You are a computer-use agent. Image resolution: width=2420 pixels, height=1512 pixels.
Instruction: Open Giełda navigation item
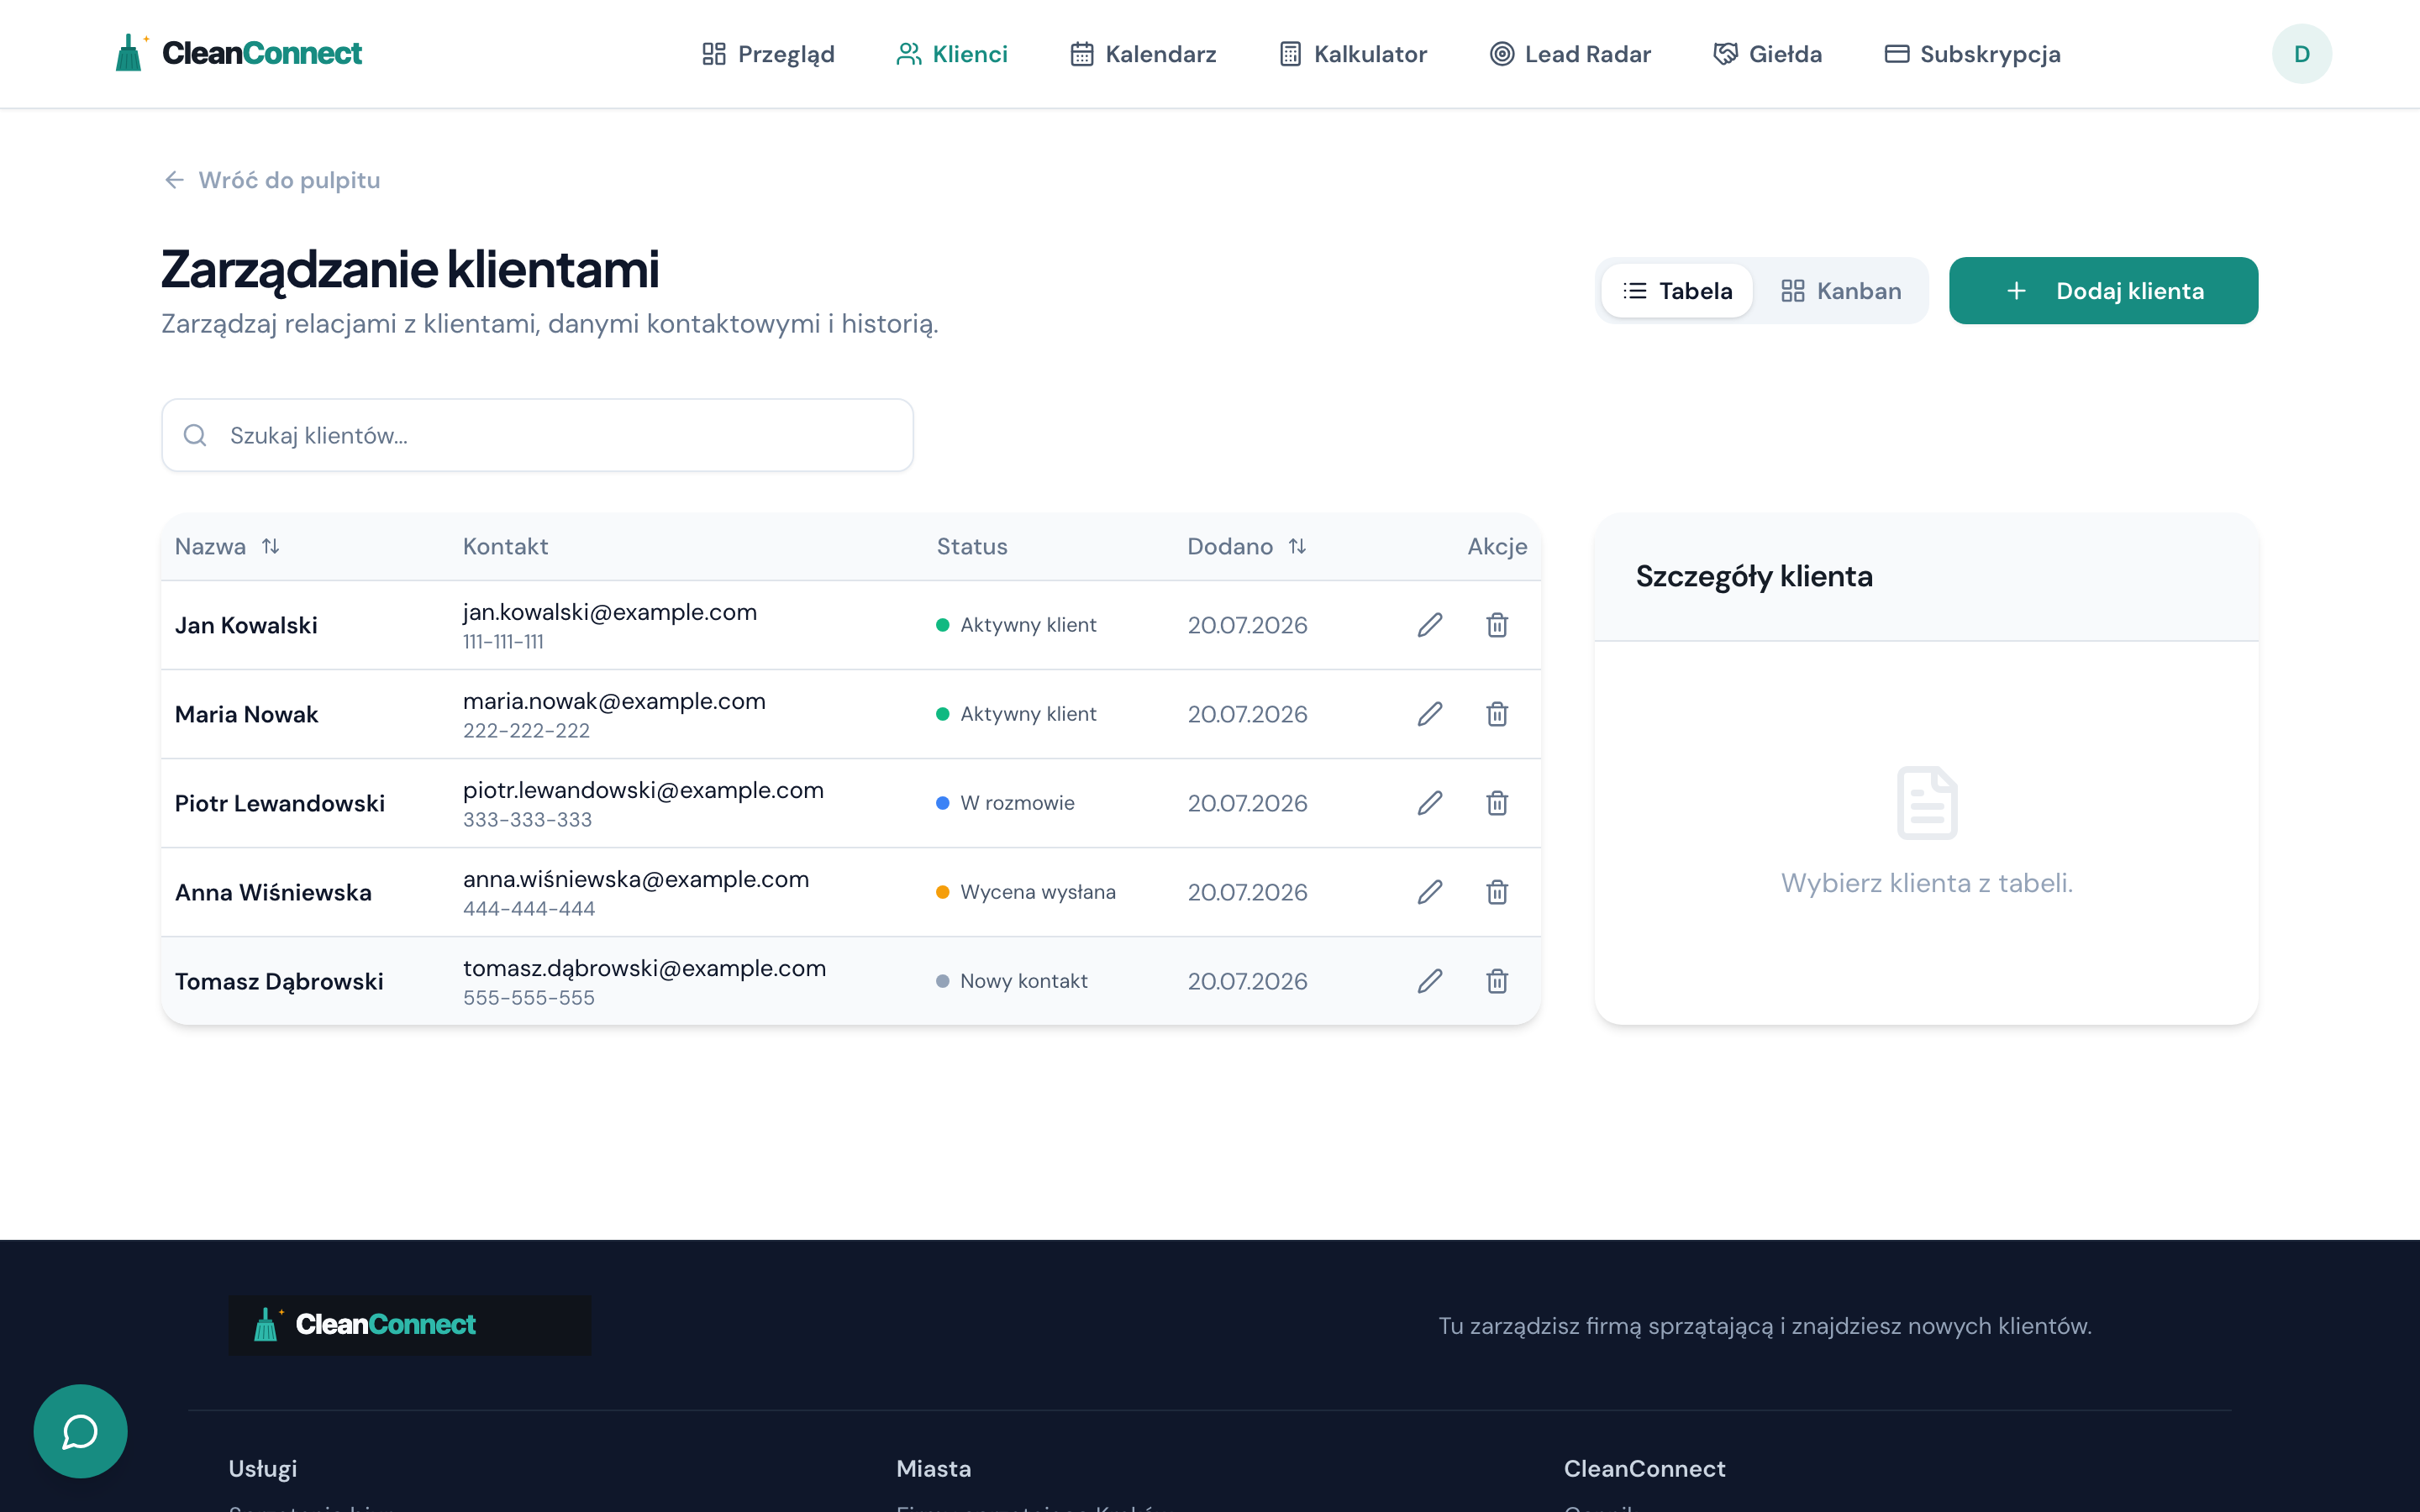(1767, 54)
